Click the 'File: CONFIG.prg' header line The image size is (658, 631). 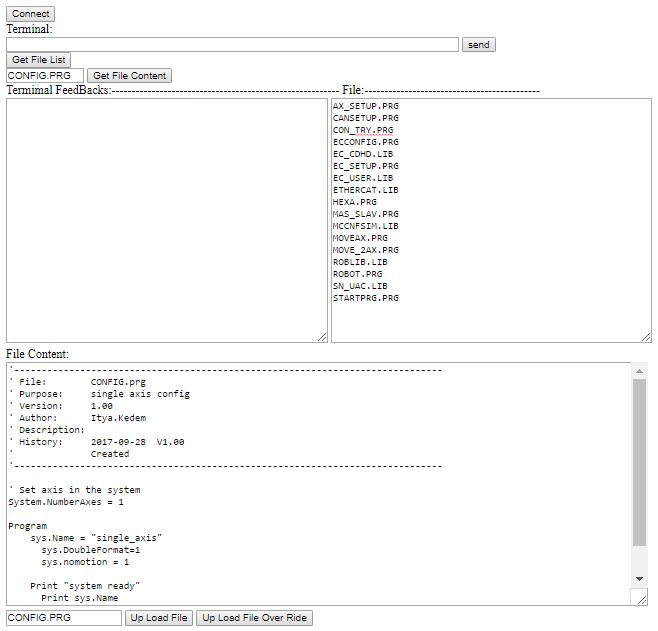tap(78, 382)
